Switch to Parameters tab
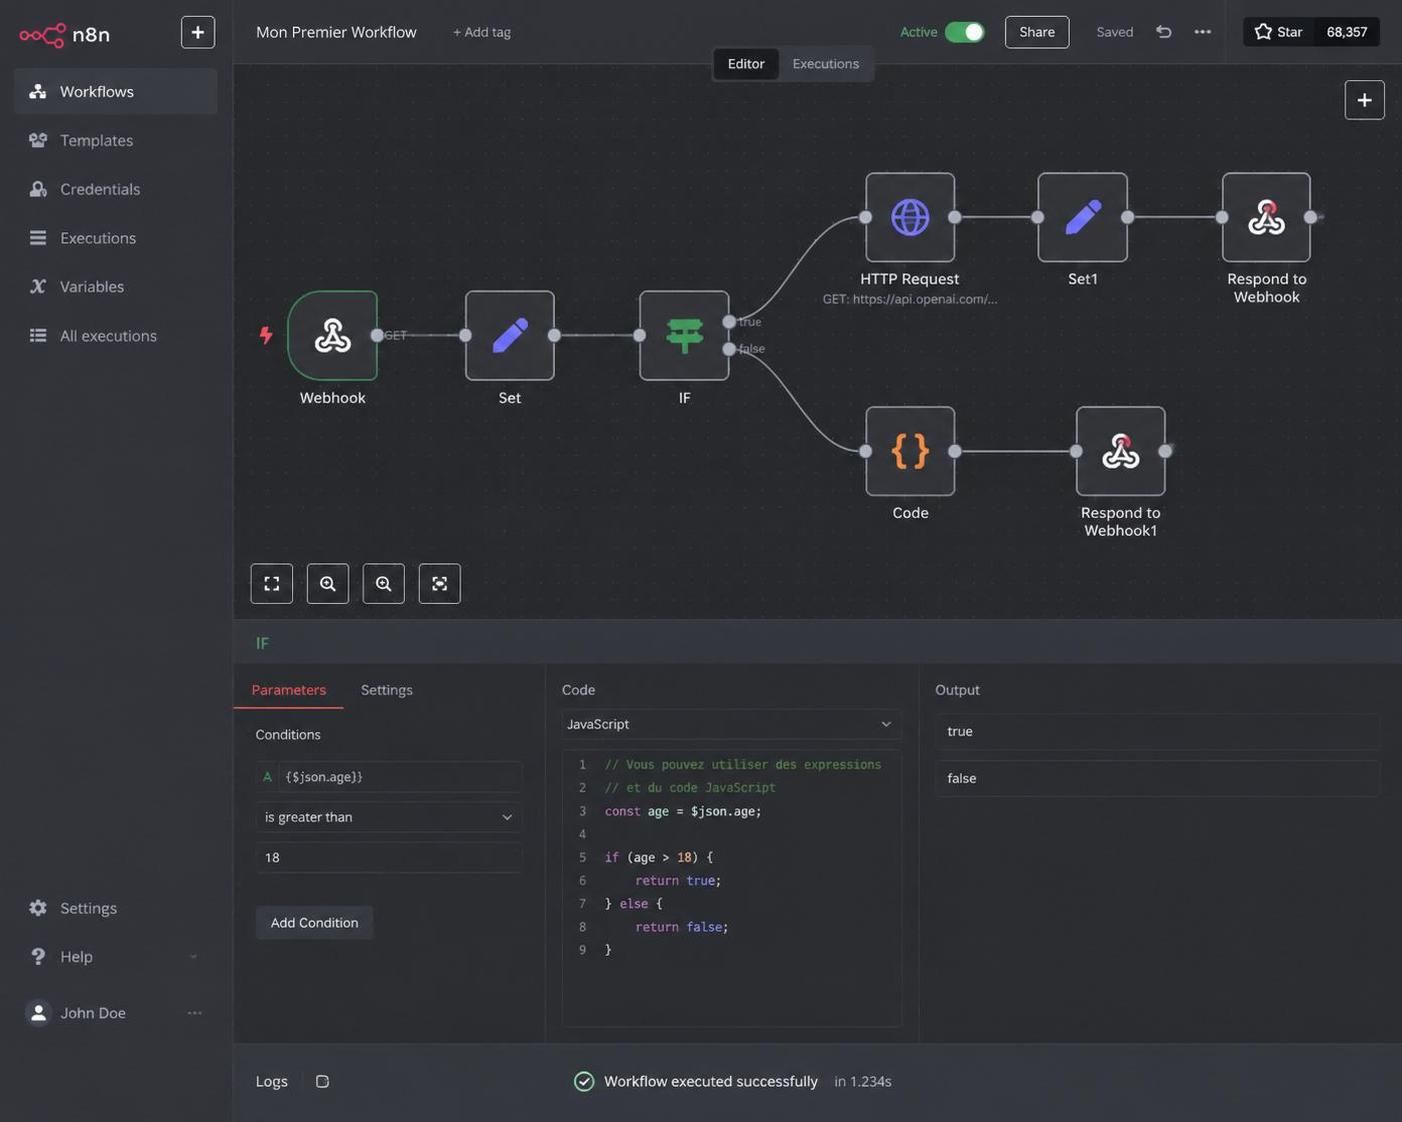Image resolution: width=1402 pixels, height=1122 pixels. tap(289, 690)
